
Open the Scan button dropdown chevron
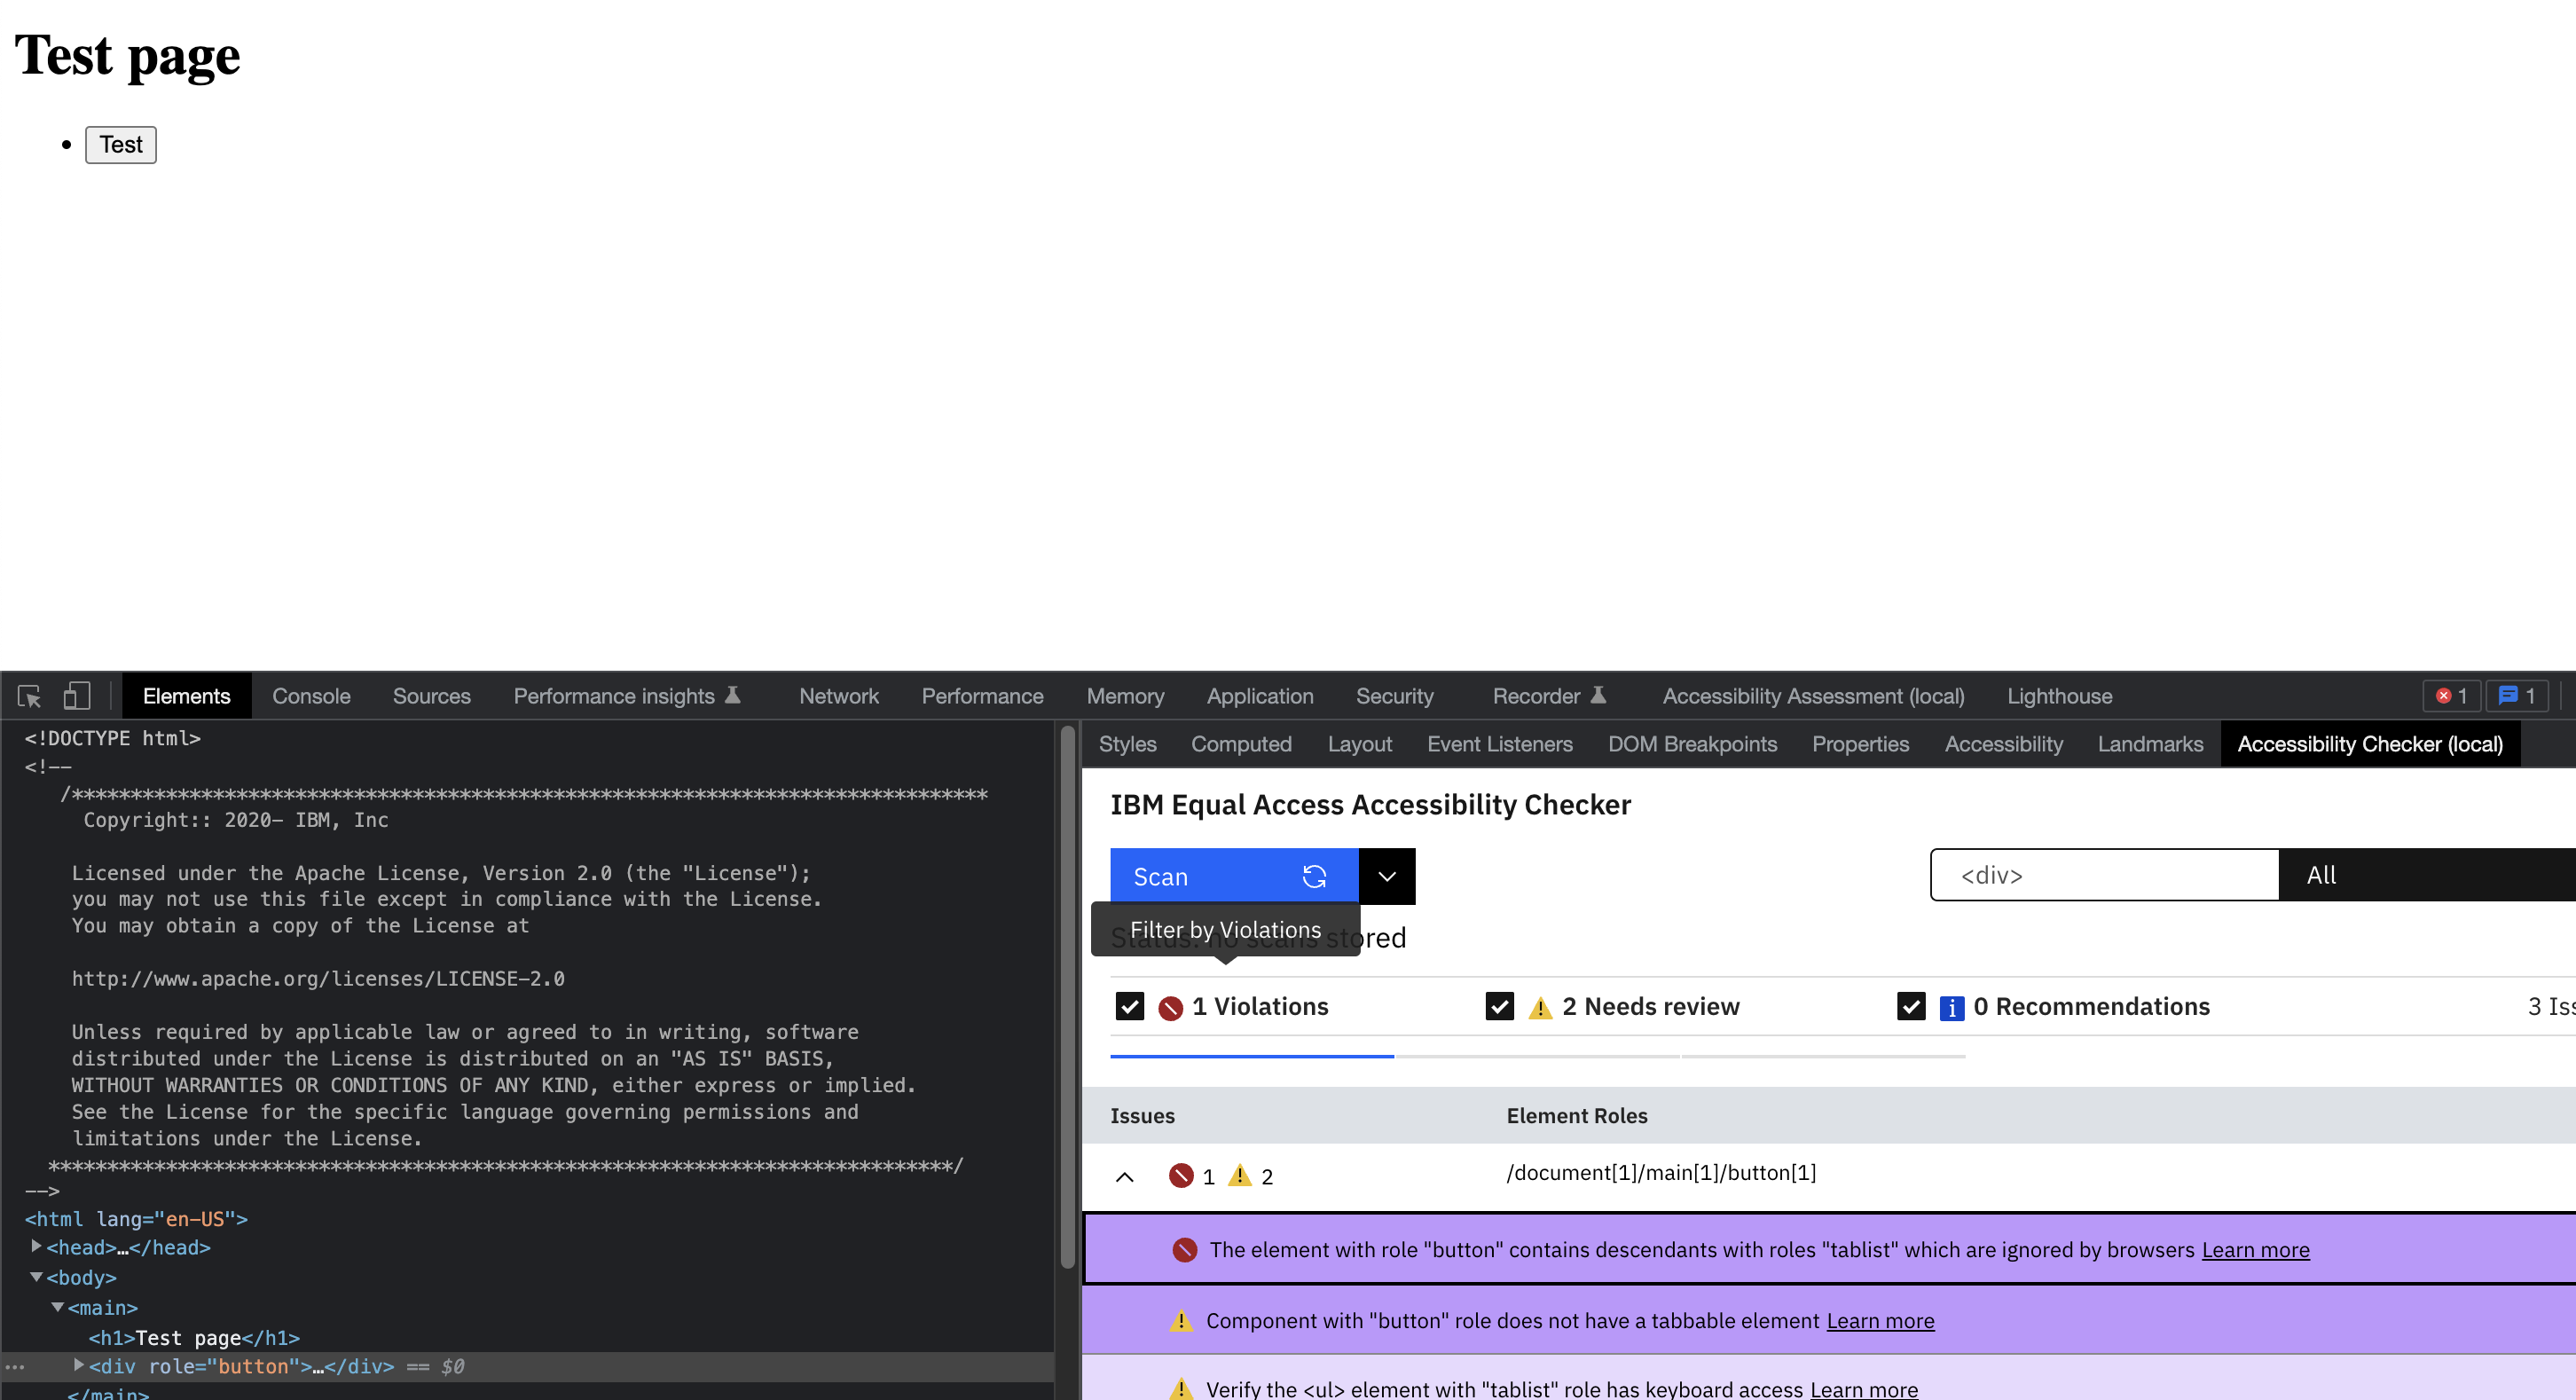[1387, 876]
